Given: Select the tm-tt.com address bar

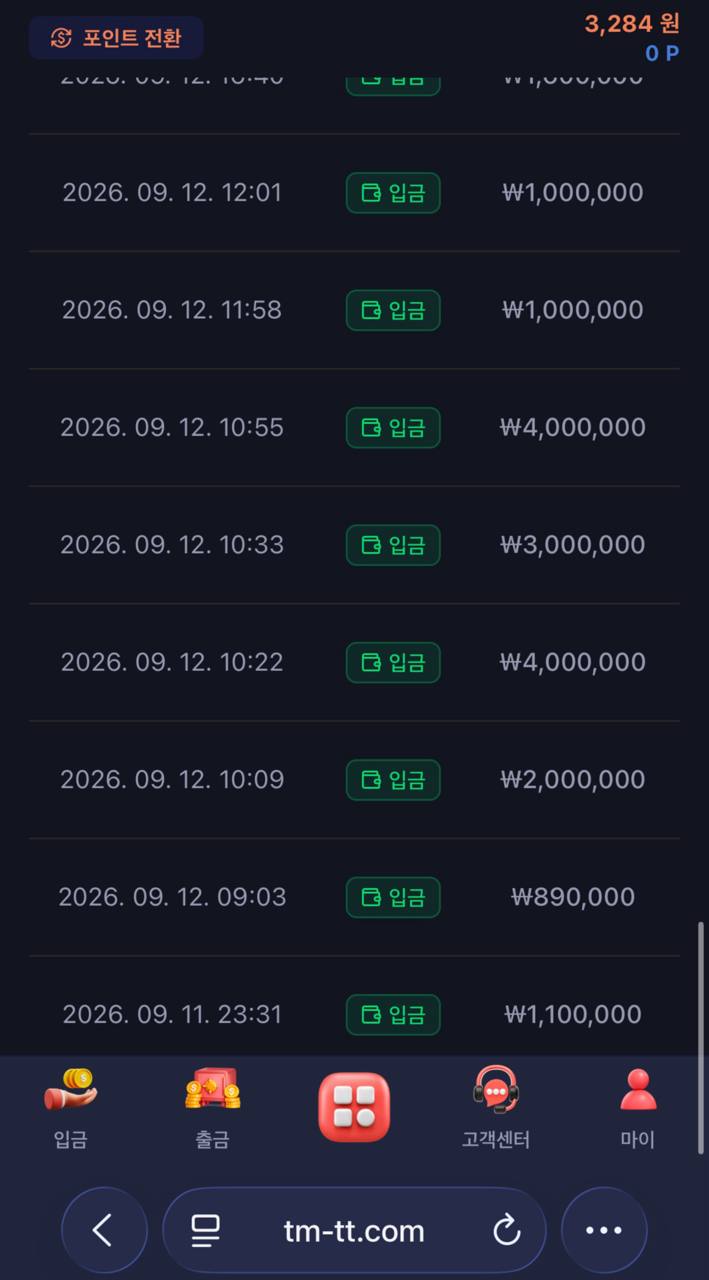Looking at the screenshot, I should pos(354,1230).
